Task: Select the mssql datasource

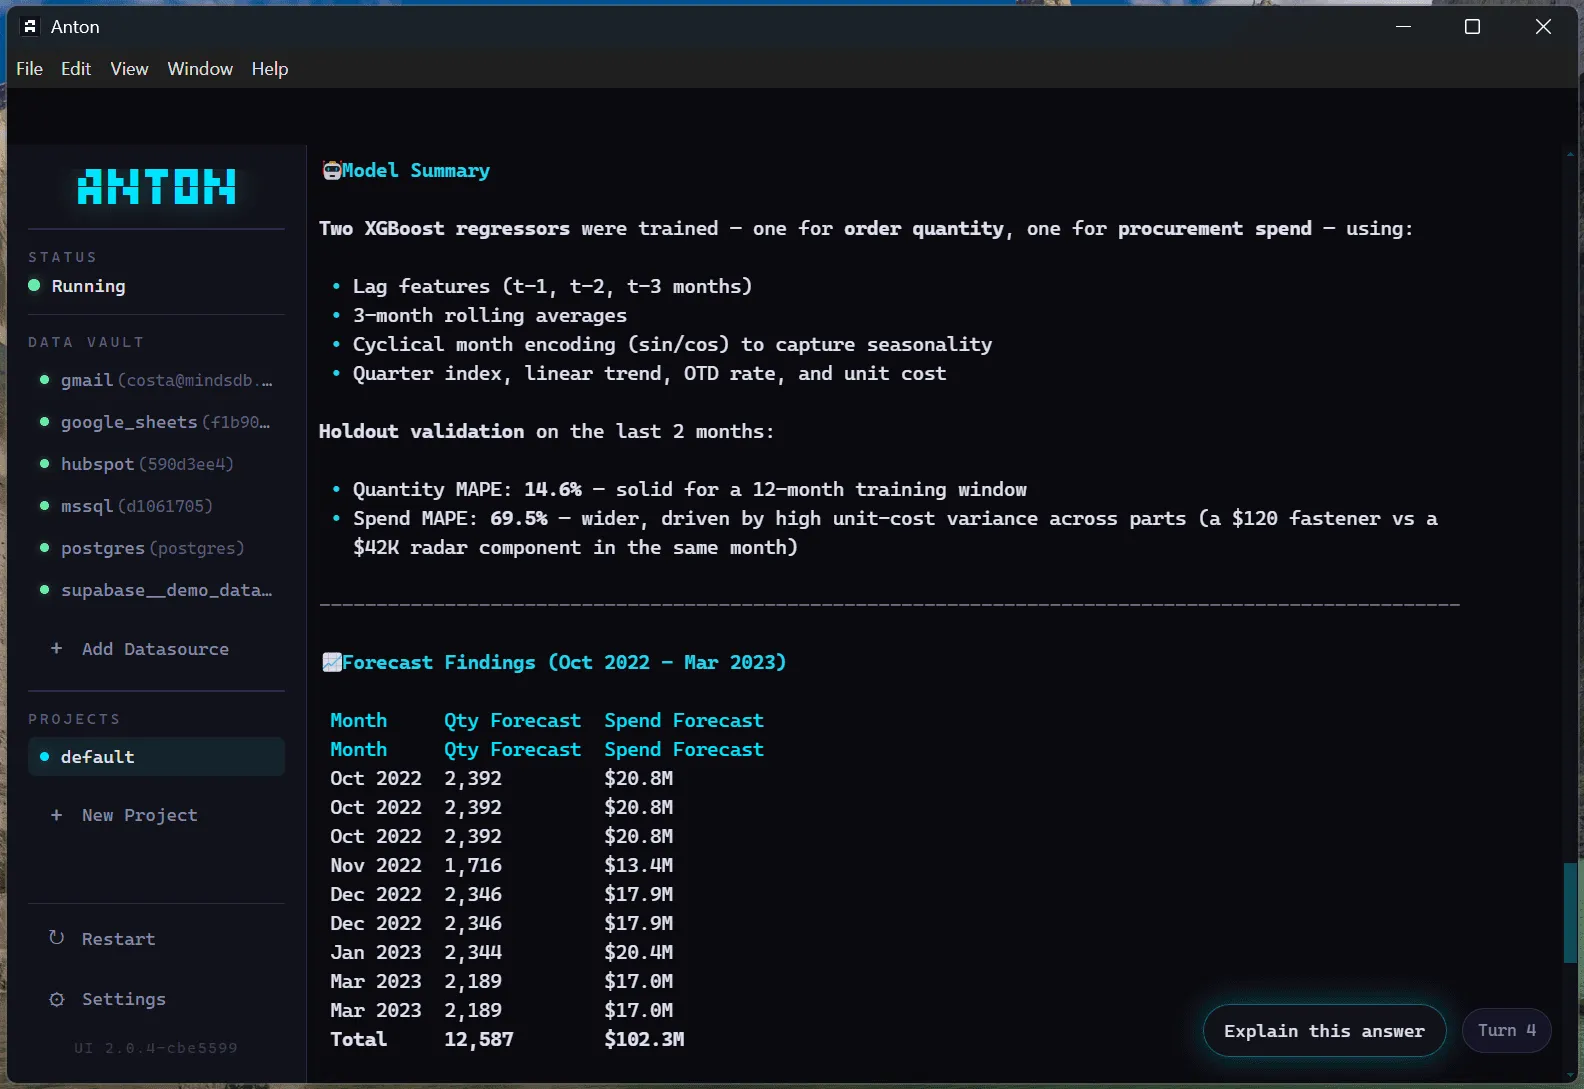Action: pos(157,506)
